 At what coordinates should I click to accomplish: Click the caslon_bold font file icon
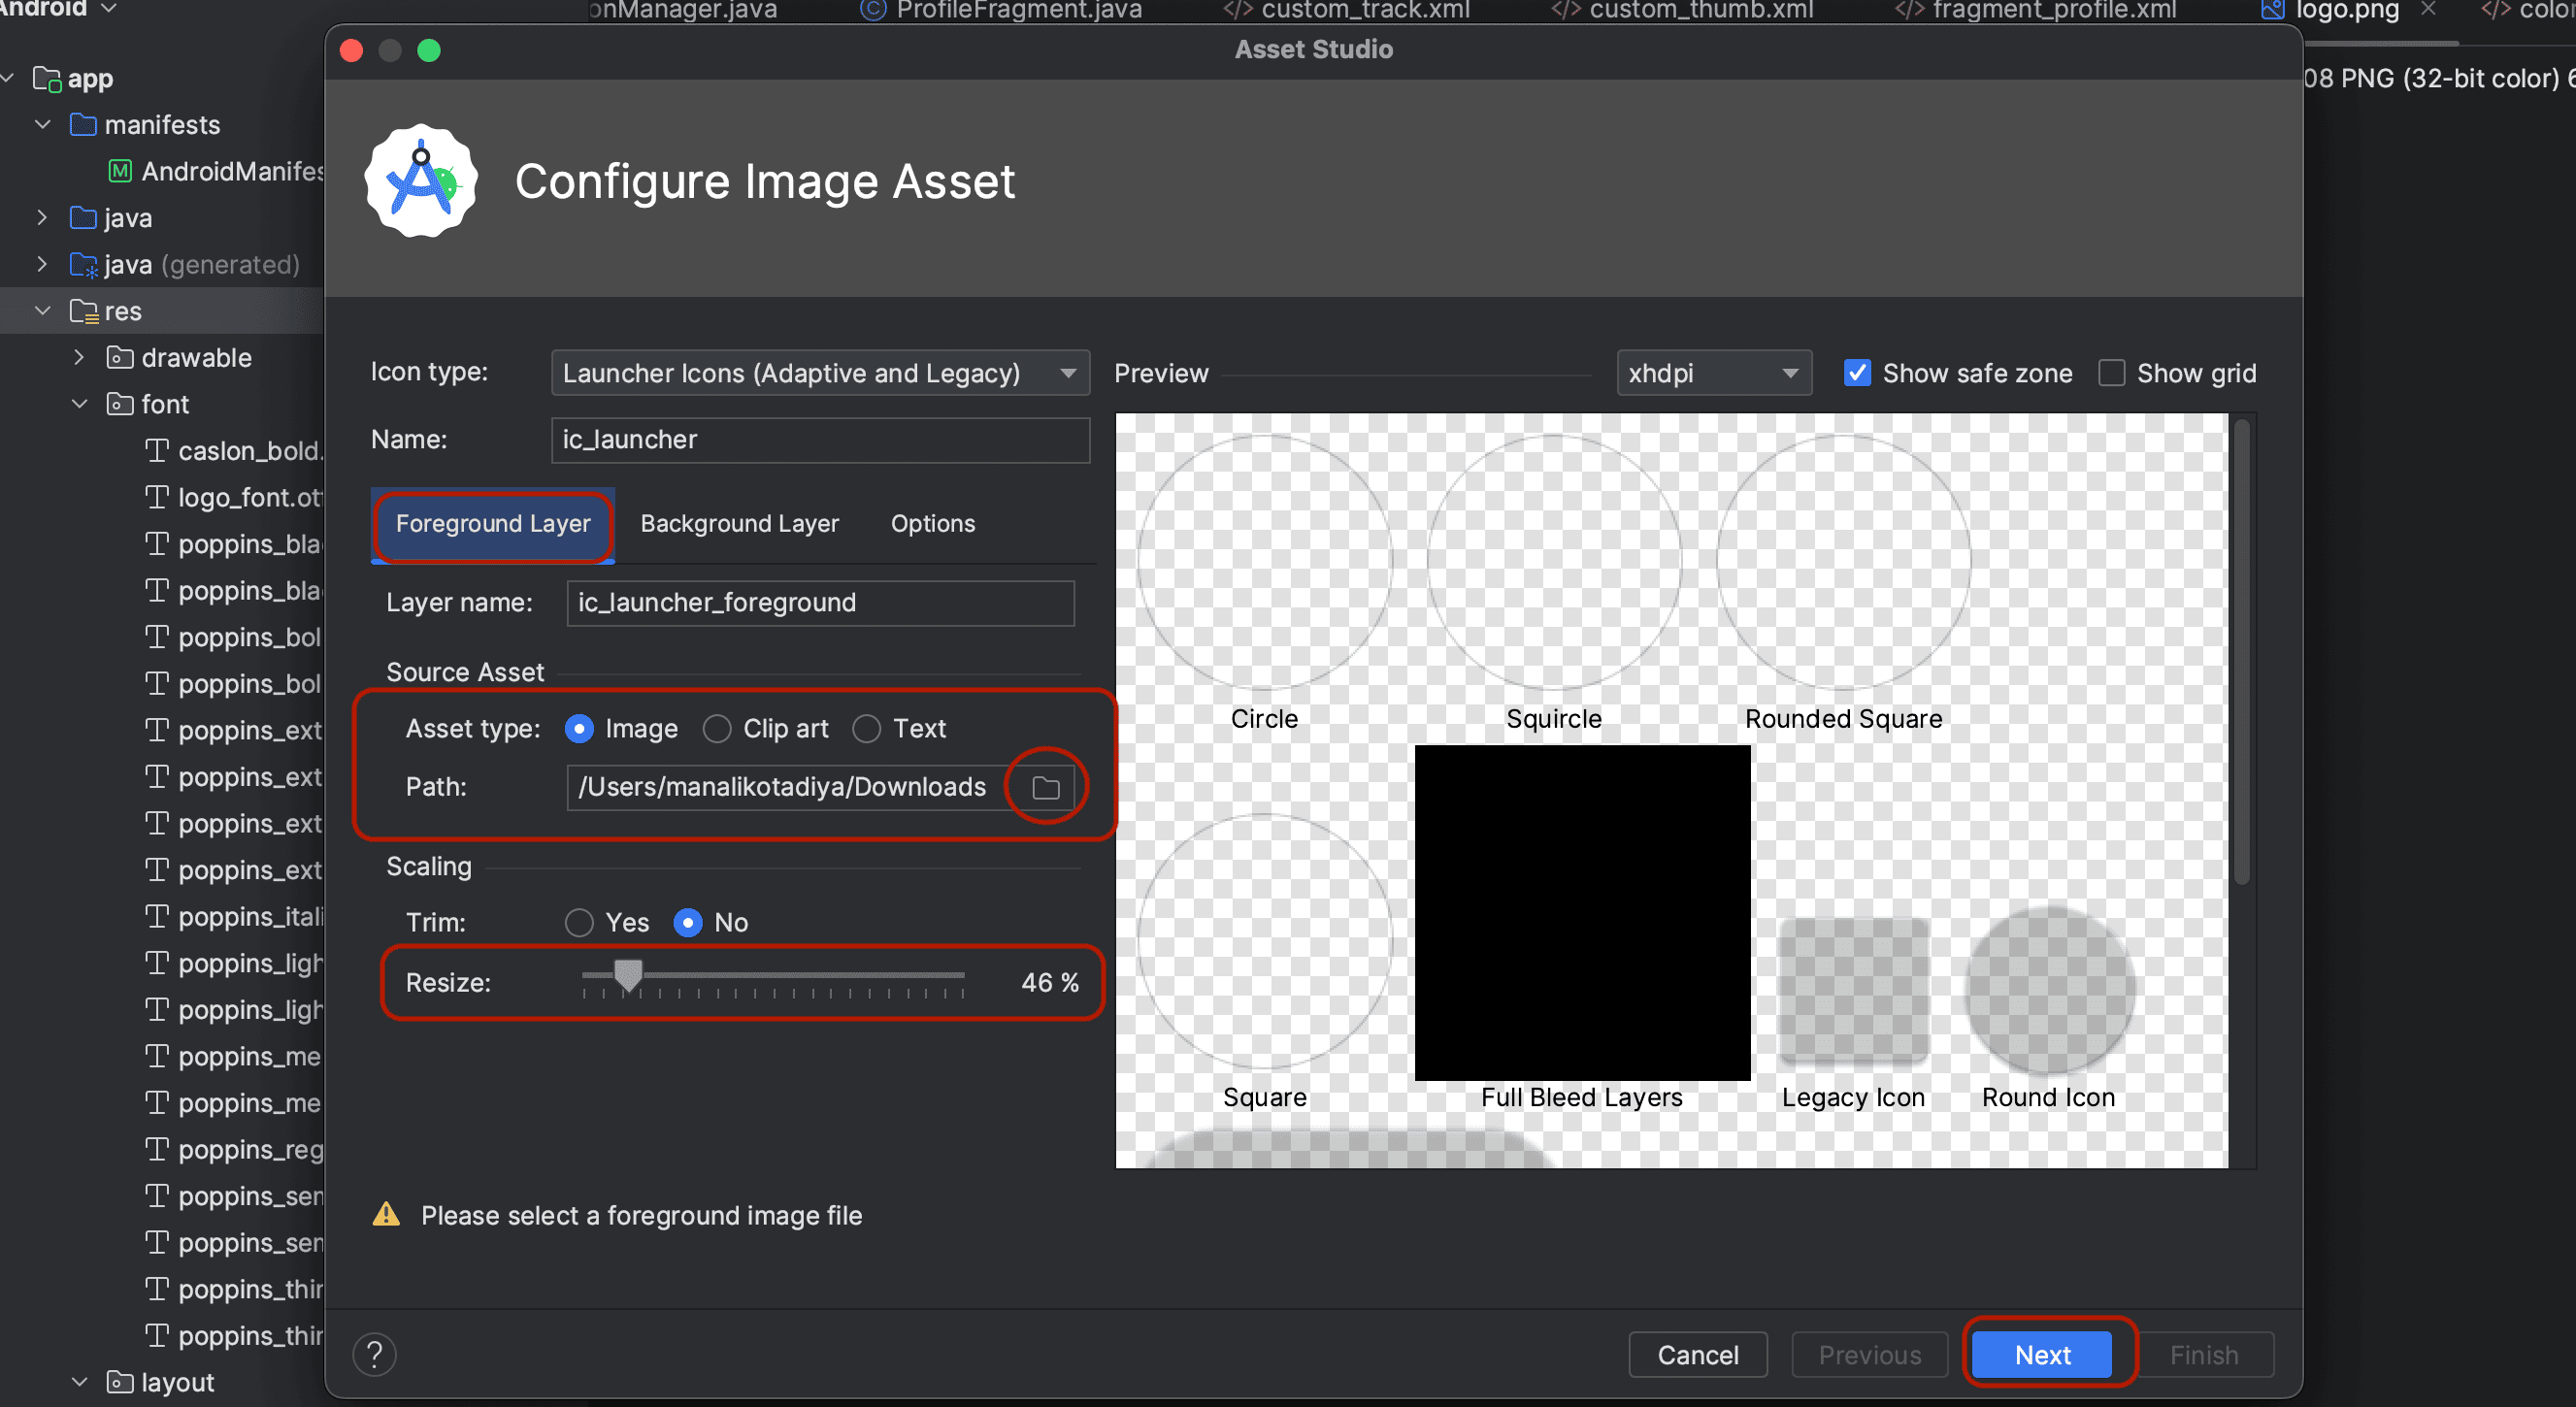tap(157, 451)
